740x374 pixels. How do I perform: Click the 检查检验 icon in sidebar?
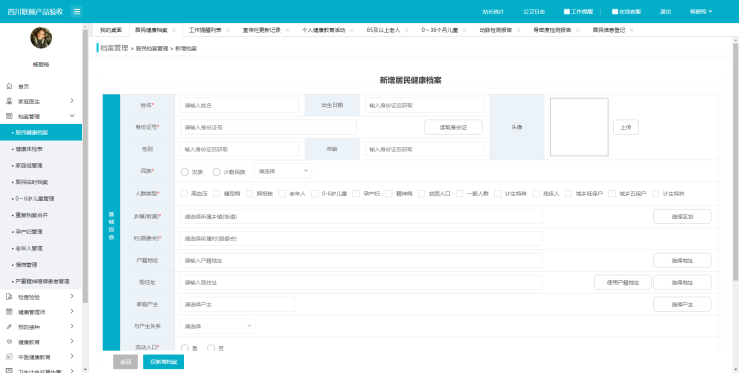coord(9,297)
